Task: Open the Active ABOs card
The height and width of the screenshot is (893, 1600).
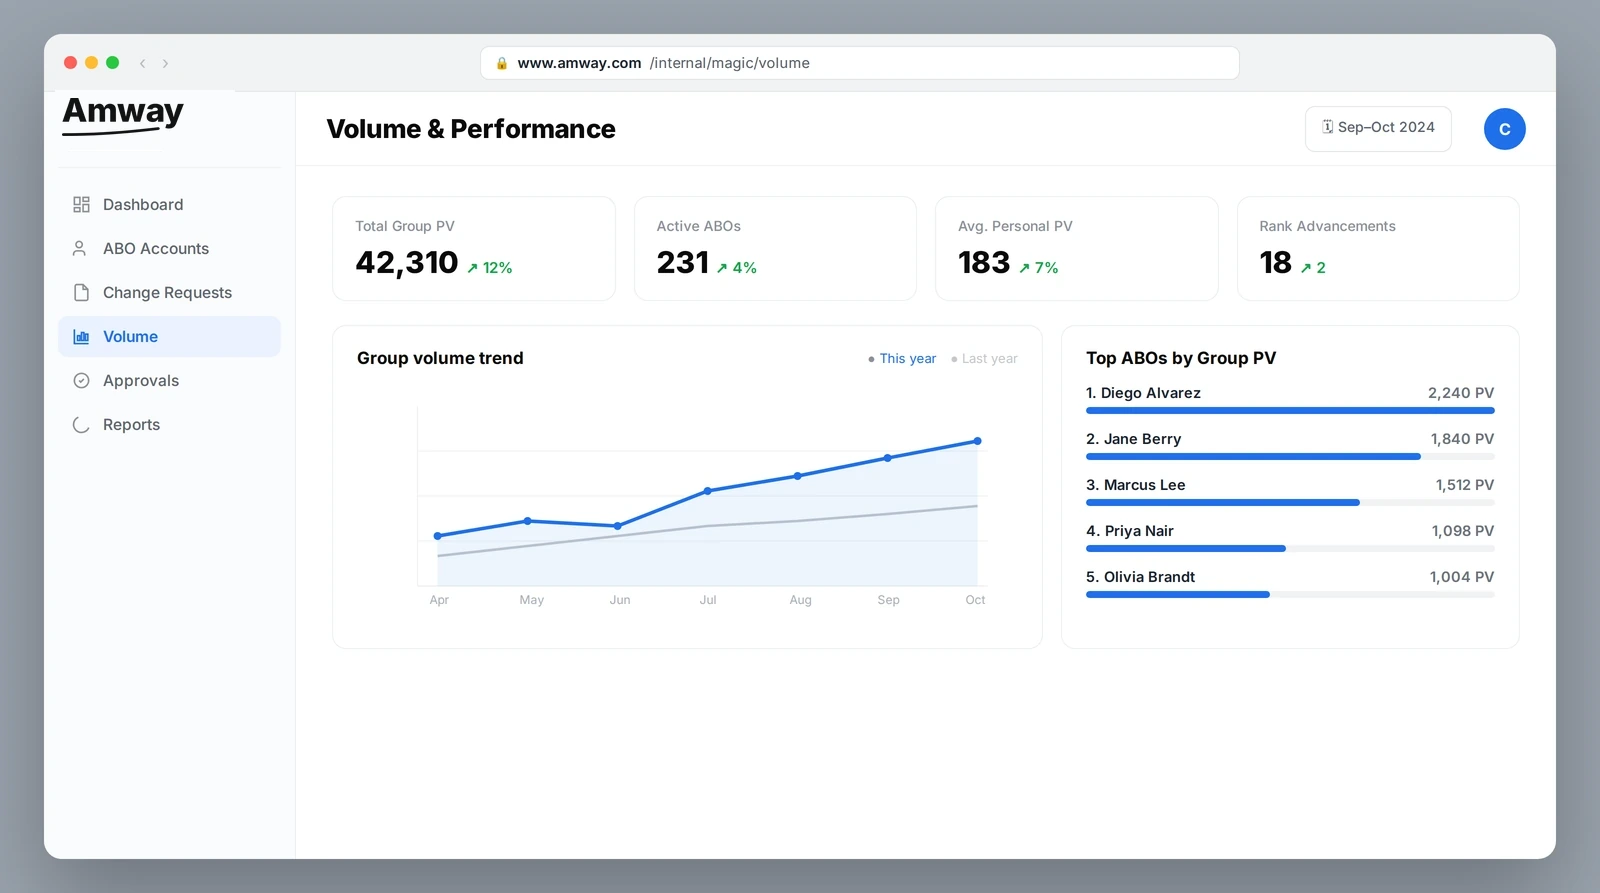Action: [x=775, y=249]
